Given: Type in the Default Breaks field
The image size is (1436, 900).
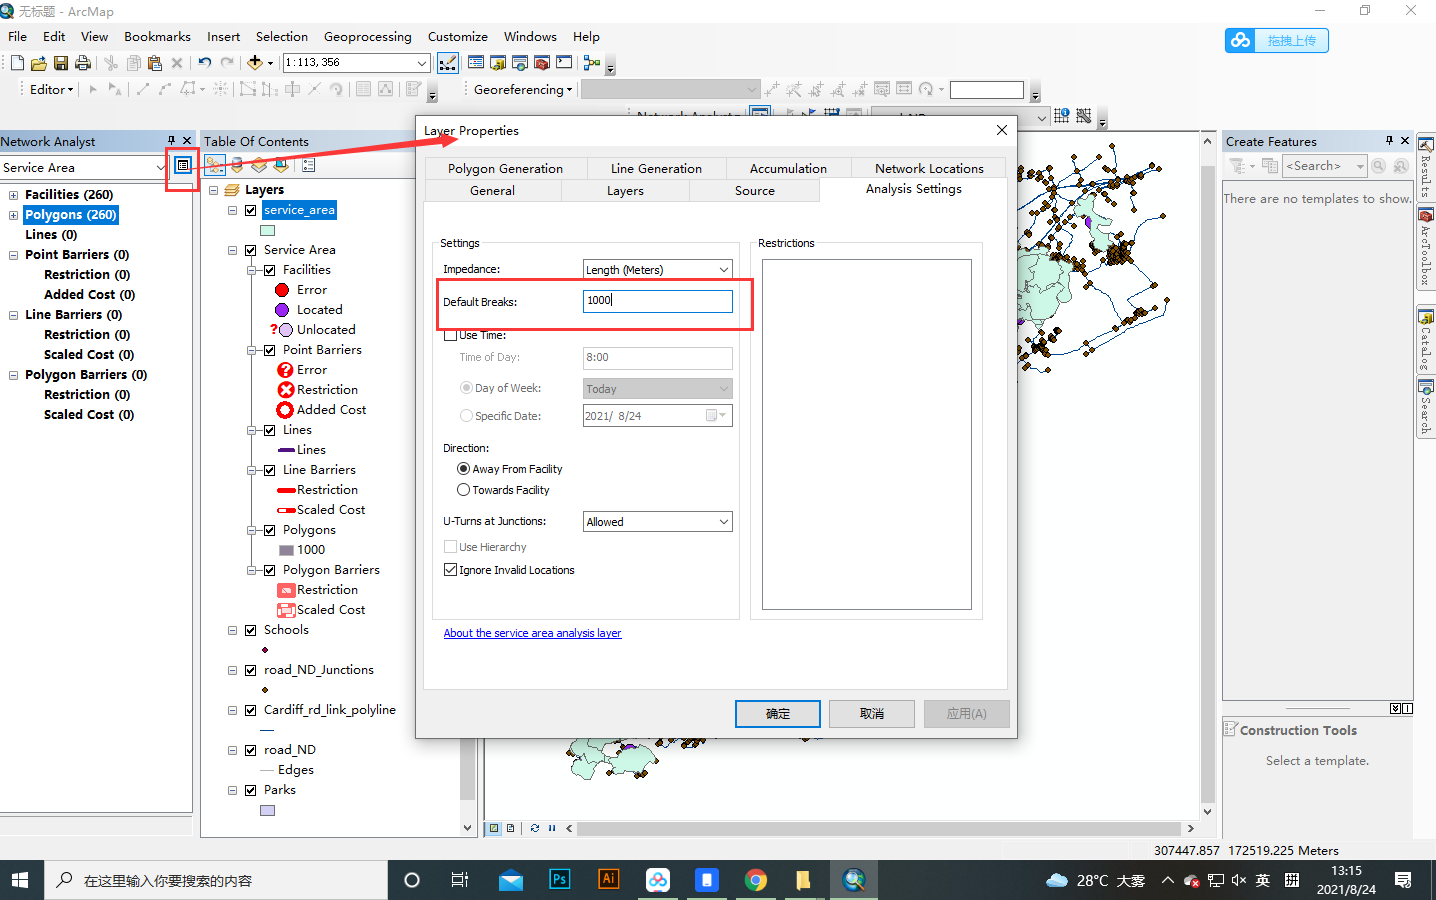Looking at the screenshot, I should tap(657, 300).
